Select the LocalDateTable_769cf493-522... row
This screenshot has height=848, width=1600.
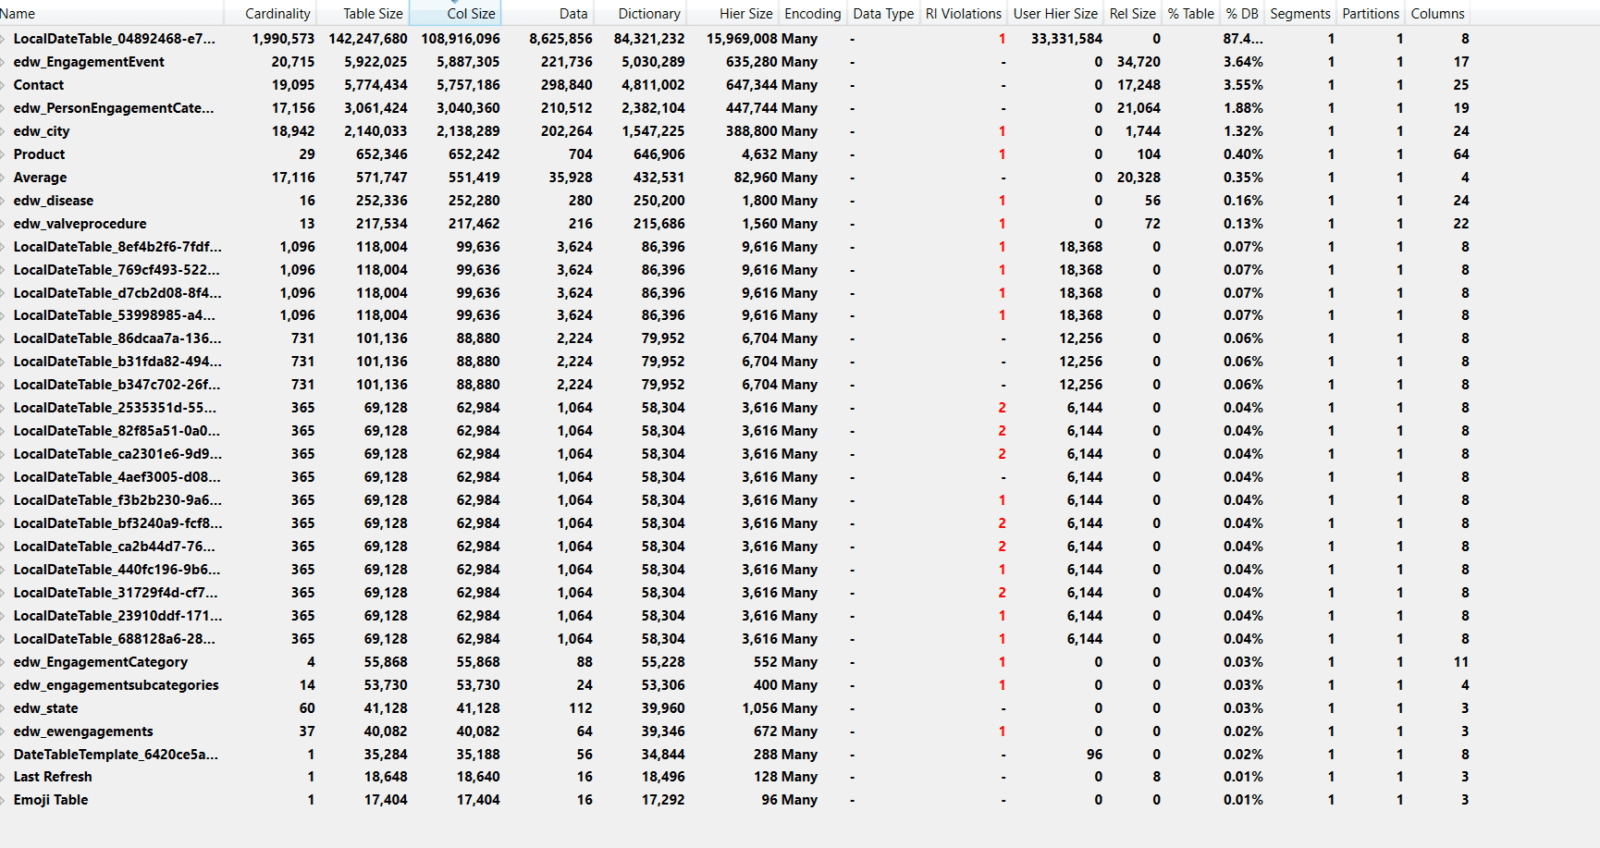click(x=735, y=270)
